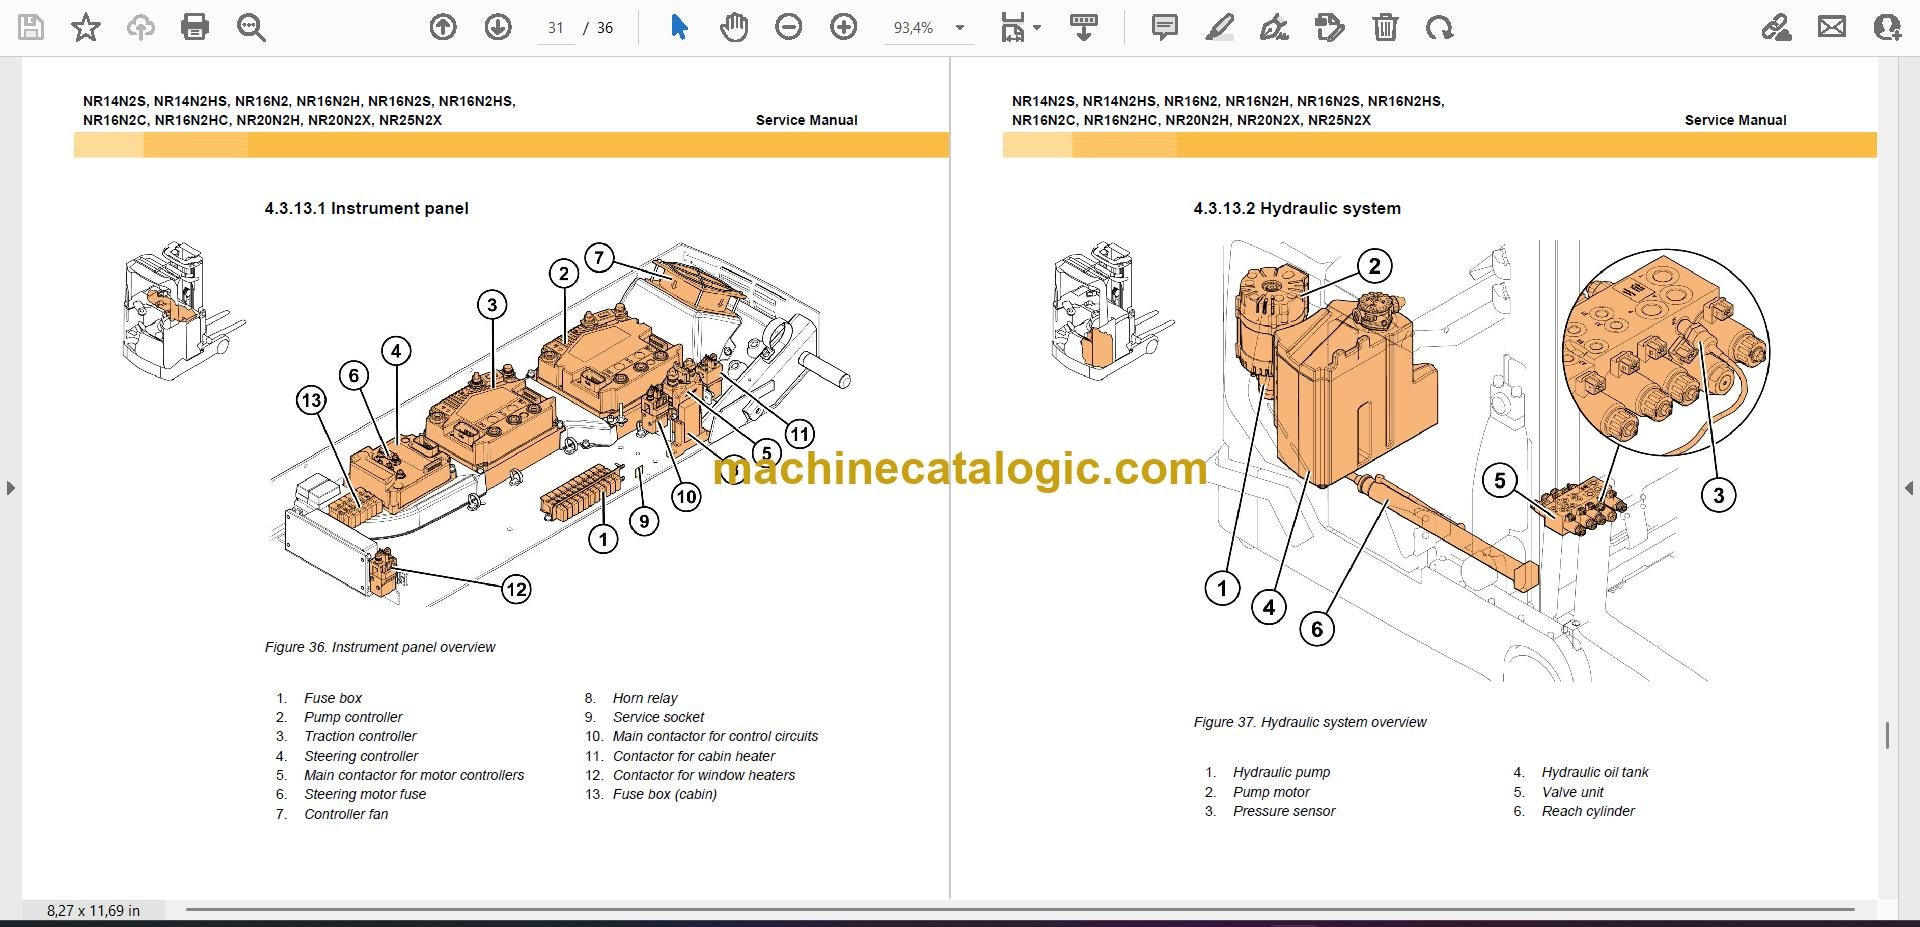The width and height of the screenshot is (1920, 927).
Task: Send the file by email
Action: [x=1832, y=27]
